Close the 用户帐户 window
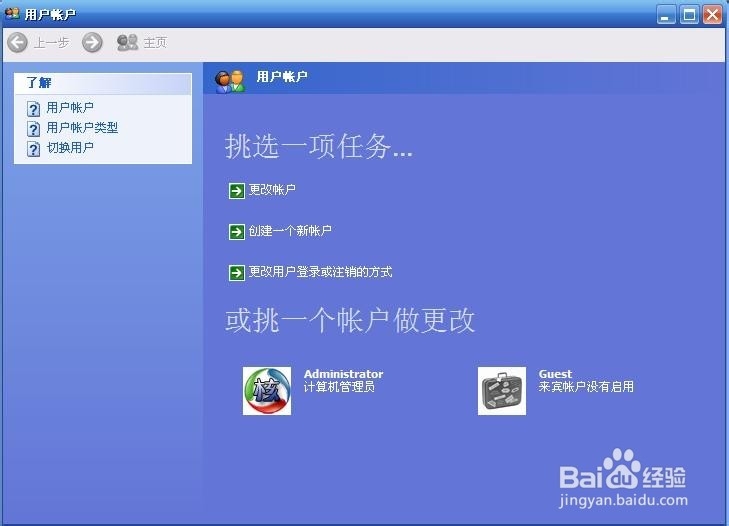 click(x=712, y=15)
